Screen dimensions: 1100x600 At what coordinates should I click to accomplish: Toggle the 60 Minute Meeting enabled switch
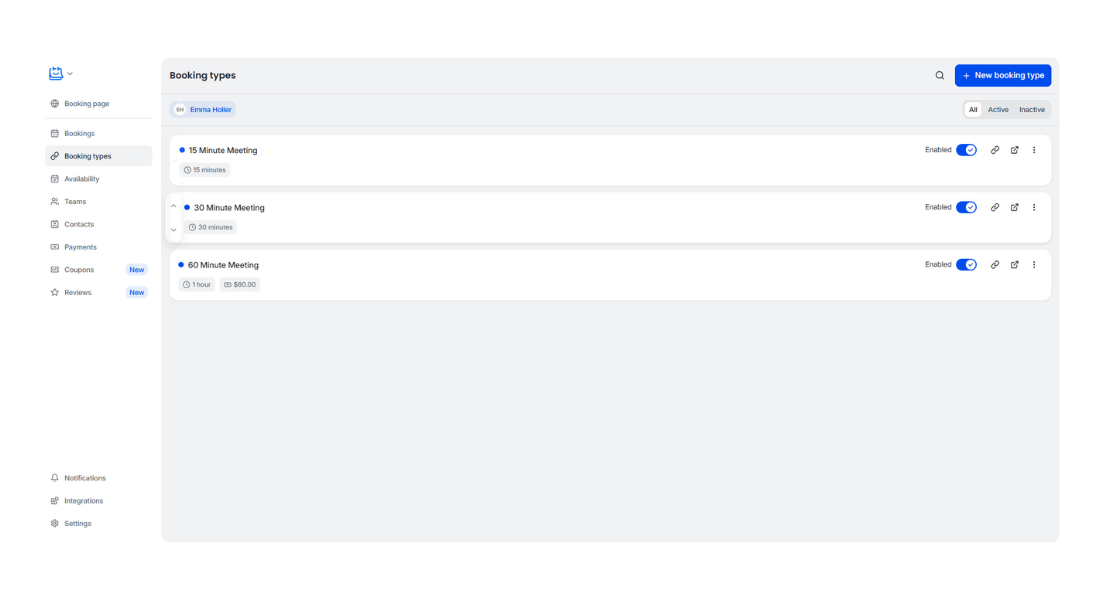pyautogui.click(x=966, y=264)
